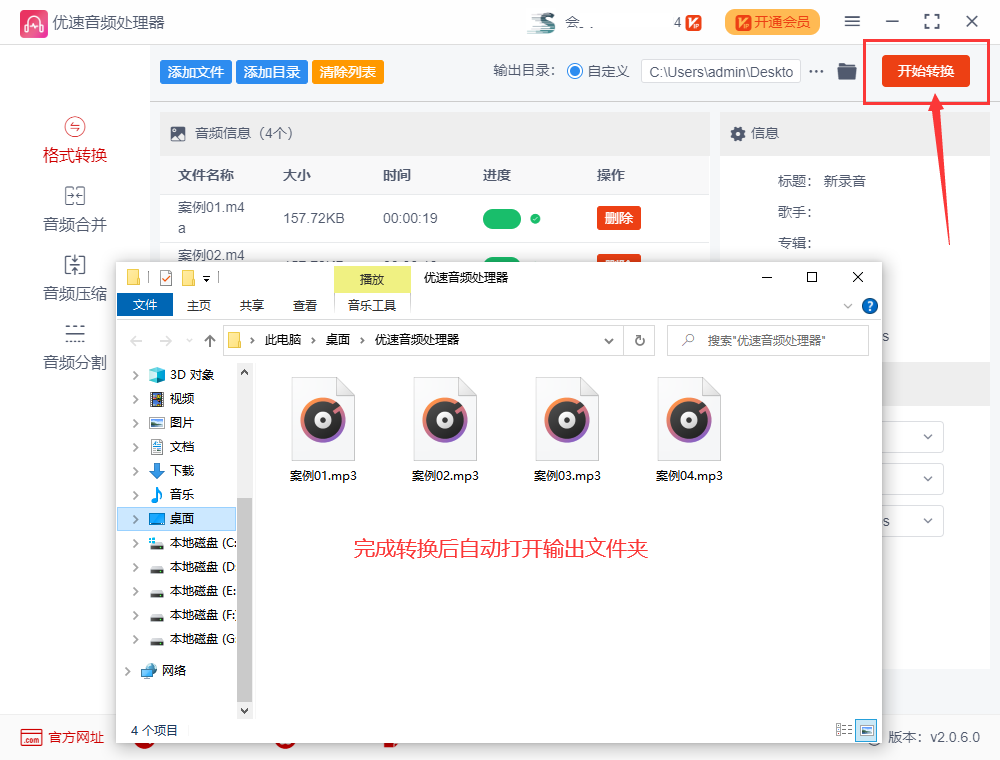
Task: Click 桌面 in the address breadcrumb
Action: pos(338,340)
